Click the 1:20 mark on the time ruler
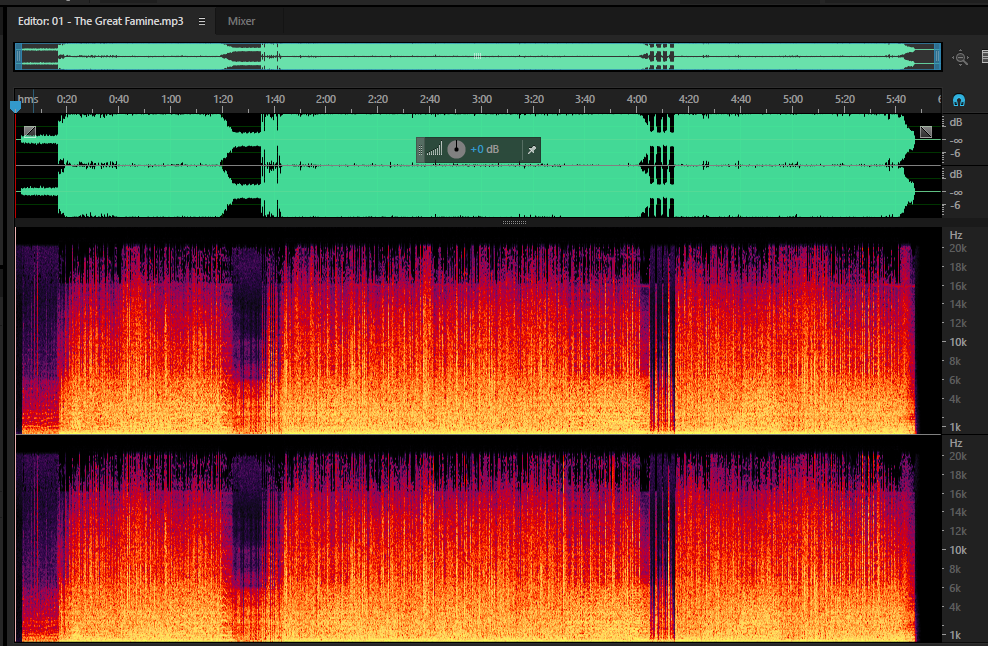This screenshot has height=646, width=988. (x=223, y=99)
